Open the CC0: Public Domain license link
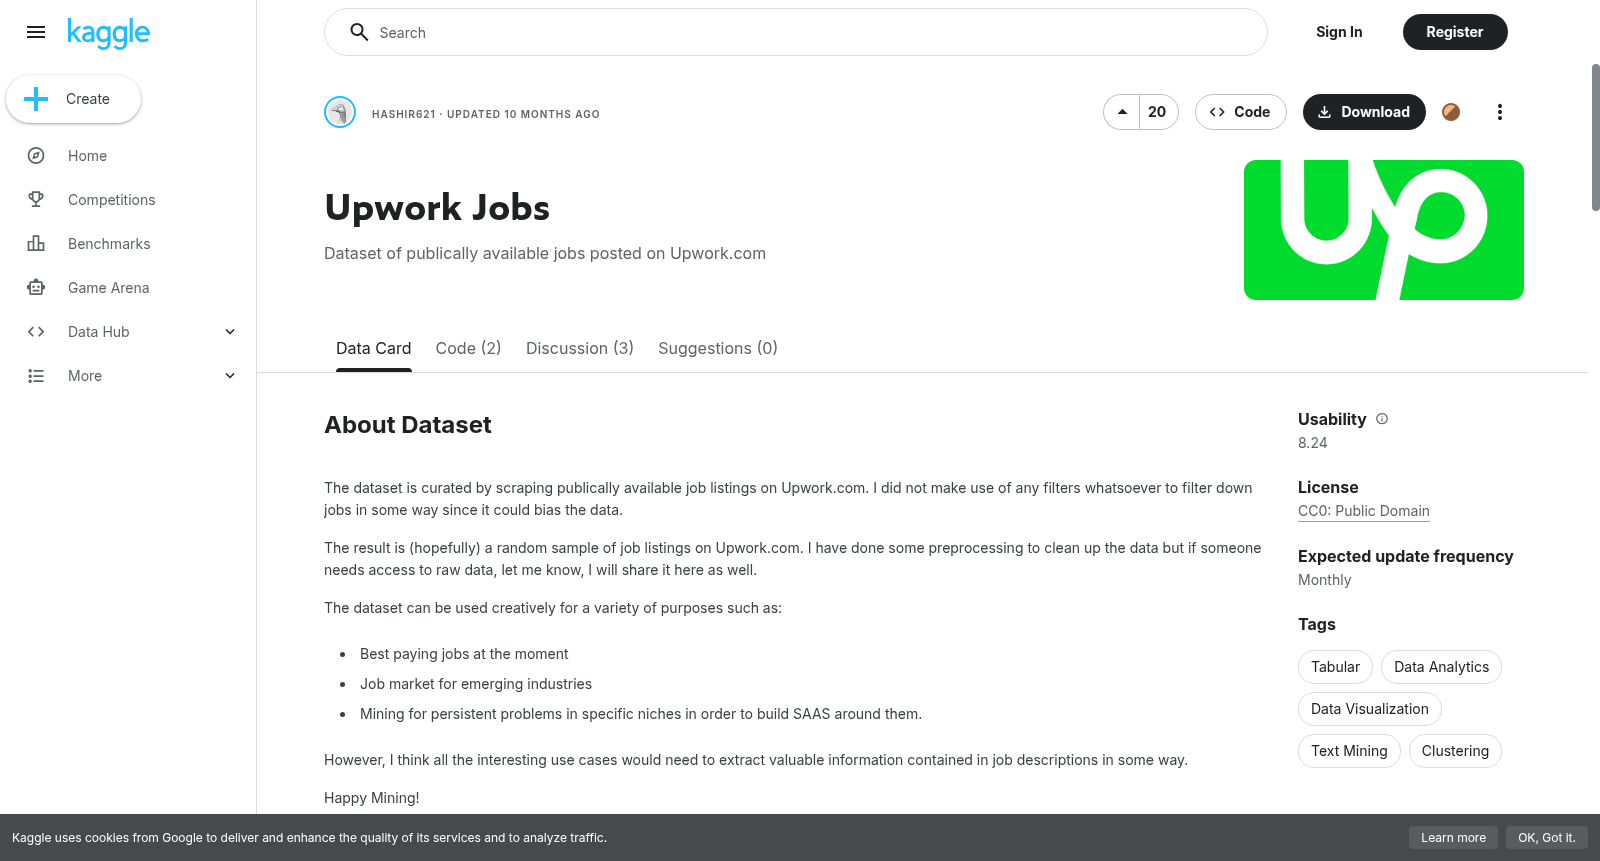The image size is (1600, 861). [1364, 511]
